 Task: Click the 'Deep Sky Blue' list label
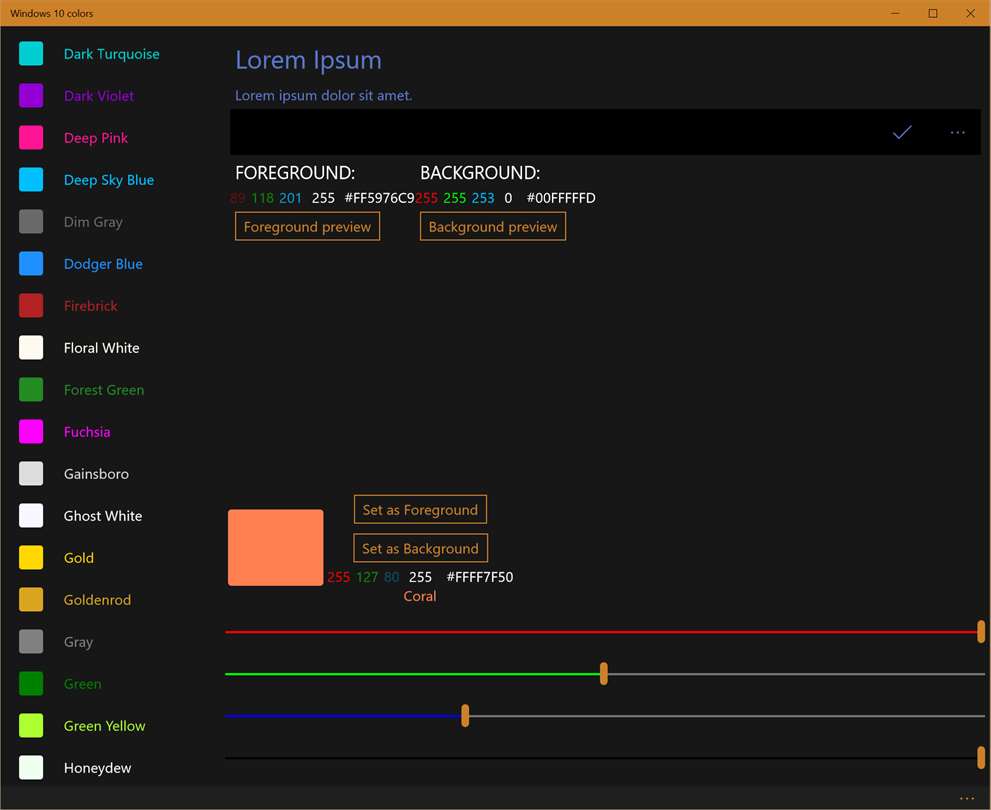pos(109,179)
